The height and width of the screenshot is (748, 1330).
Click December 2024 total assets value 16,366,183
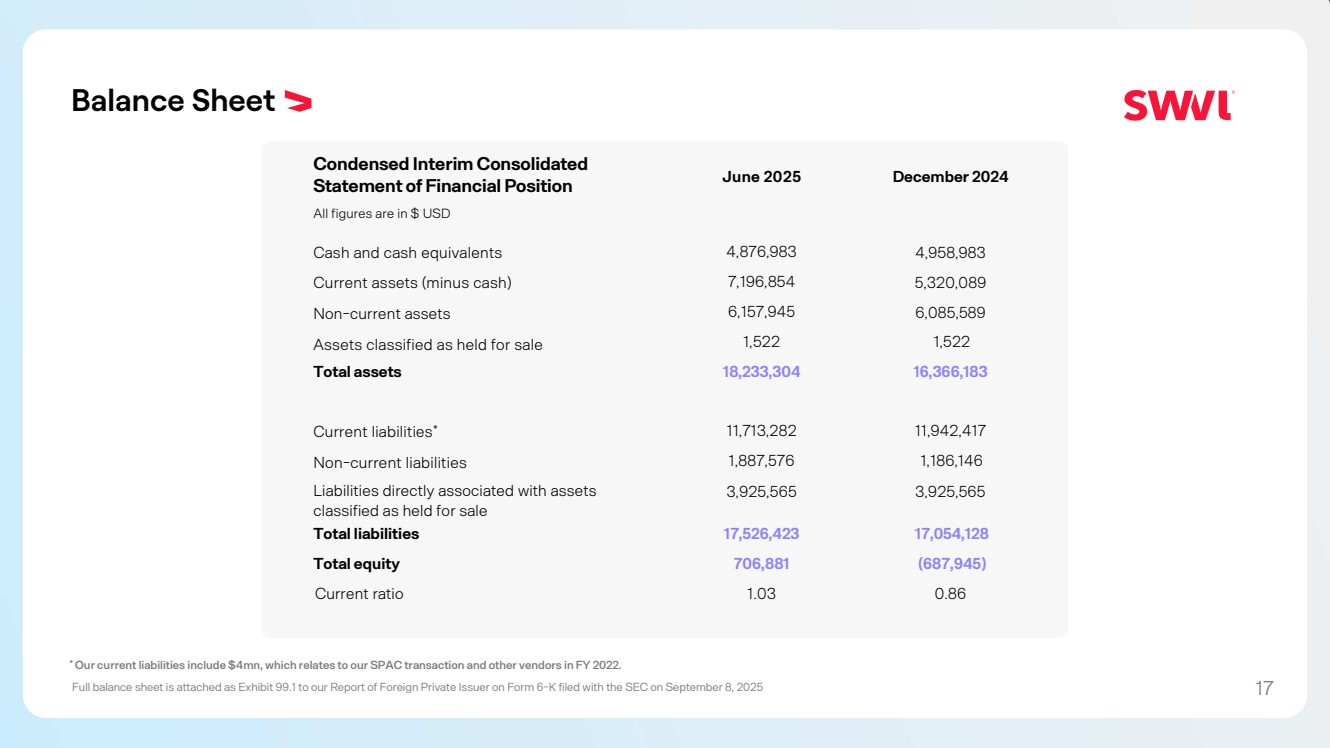click(x=950, y=372)
